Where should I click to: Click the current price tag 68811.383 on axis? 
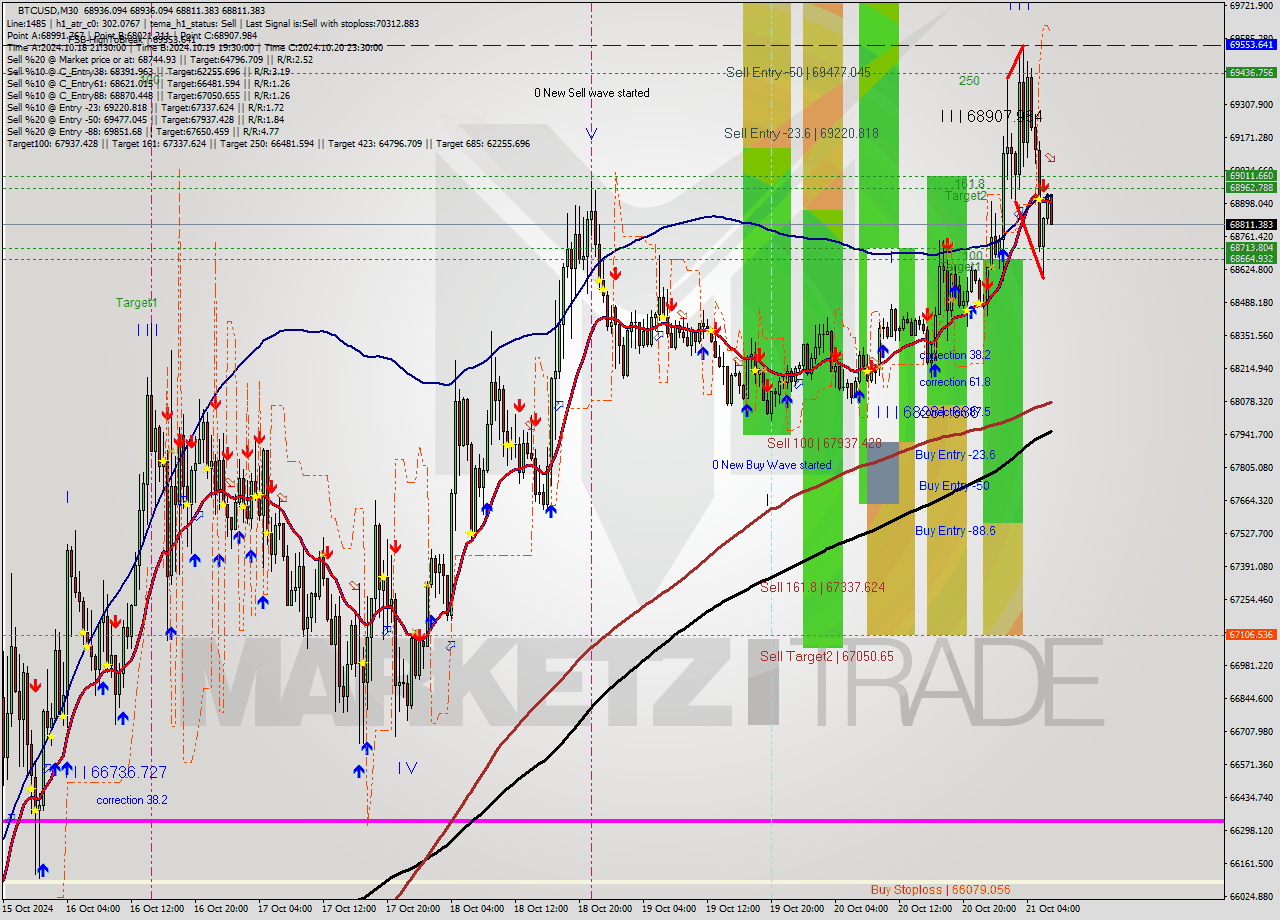point(1251,224)
